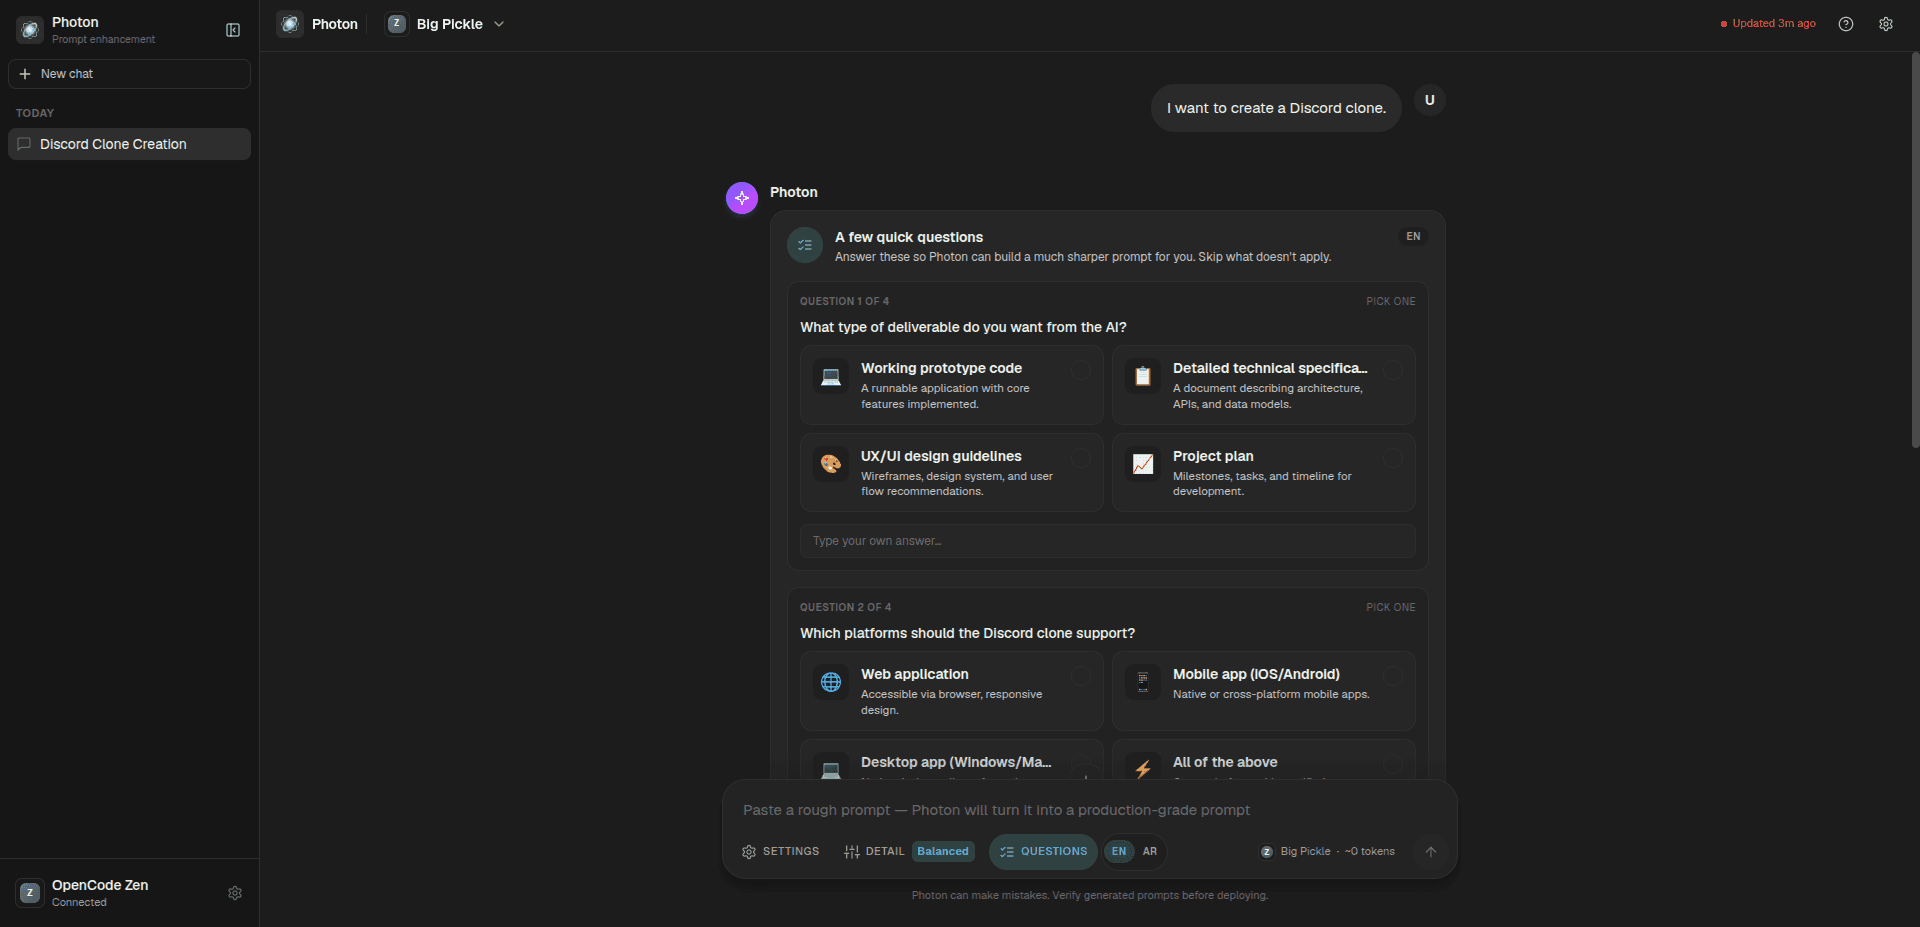Click the Z icon beside Big Pickle token count
1920x927 pixels.
tap(1267, 852)
